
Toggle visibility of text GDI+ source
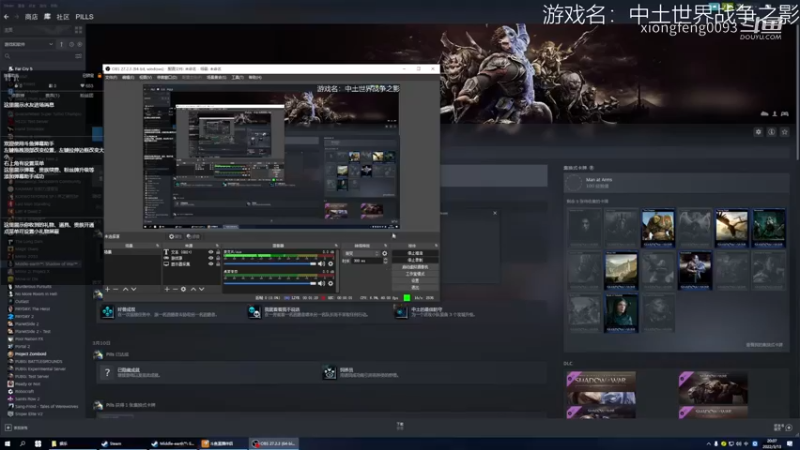coord(210,252)
